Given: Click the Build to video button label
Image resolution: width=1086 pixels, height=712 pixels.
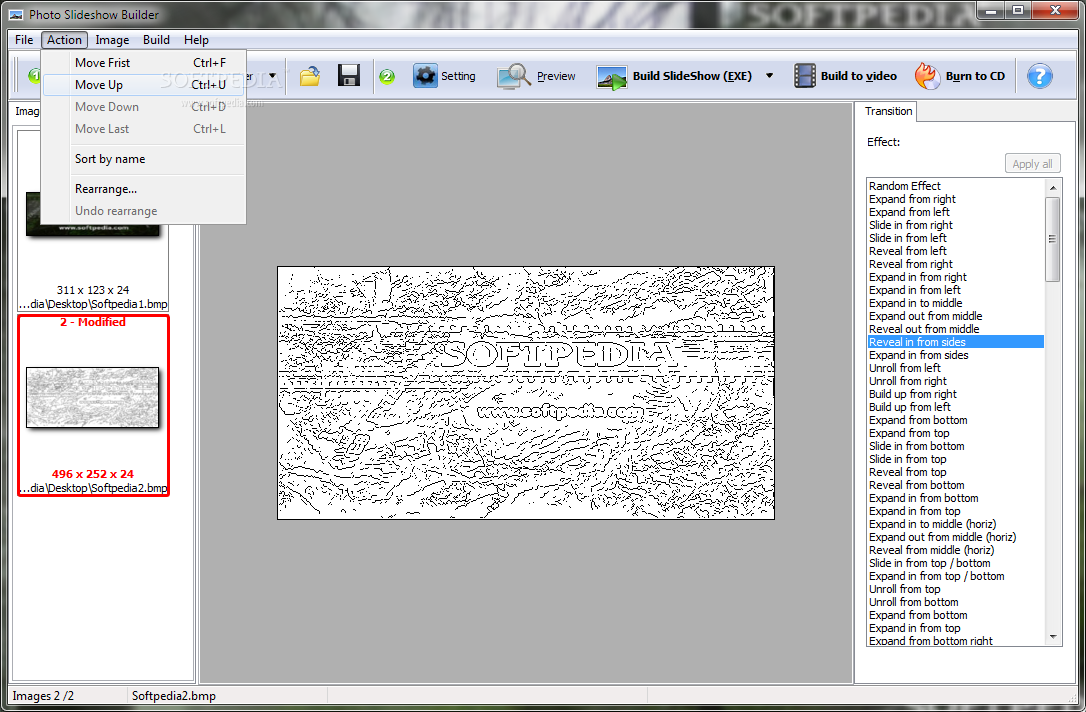Looking at the screenshot, I should tap(858, 76).
